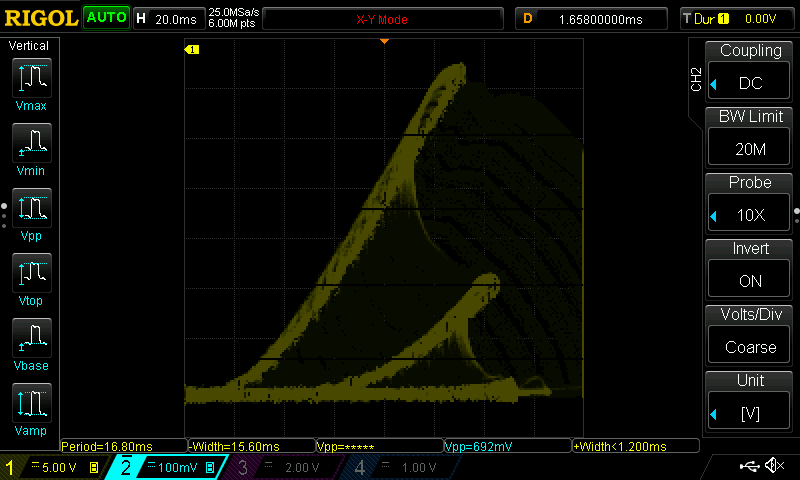The height and width of the screenshot is (480, 800).
Task: Click the channel 1 ground marker
Action: click(x=191, y=49)
